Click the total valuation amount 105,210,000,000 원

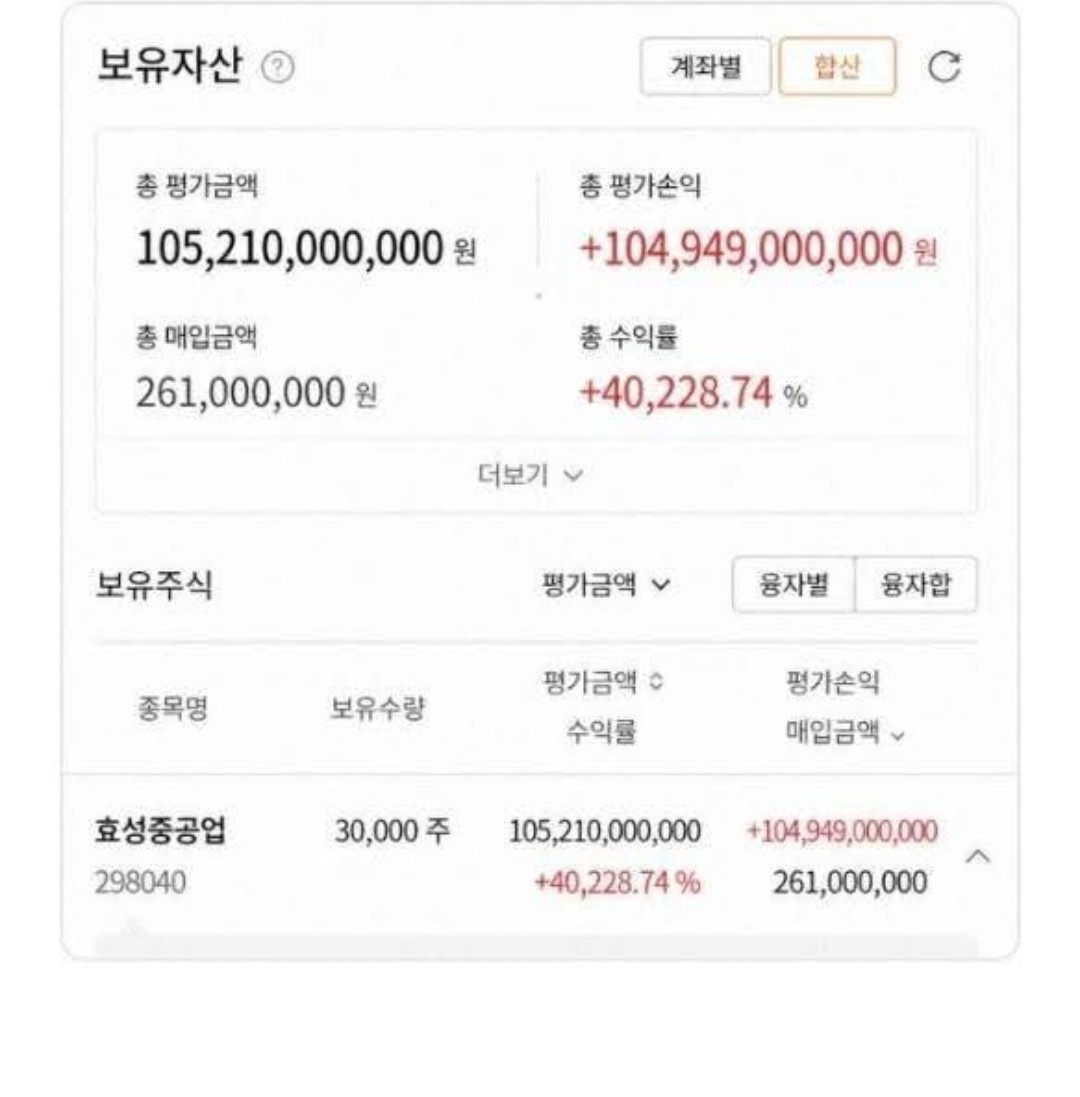pos(305,248)
